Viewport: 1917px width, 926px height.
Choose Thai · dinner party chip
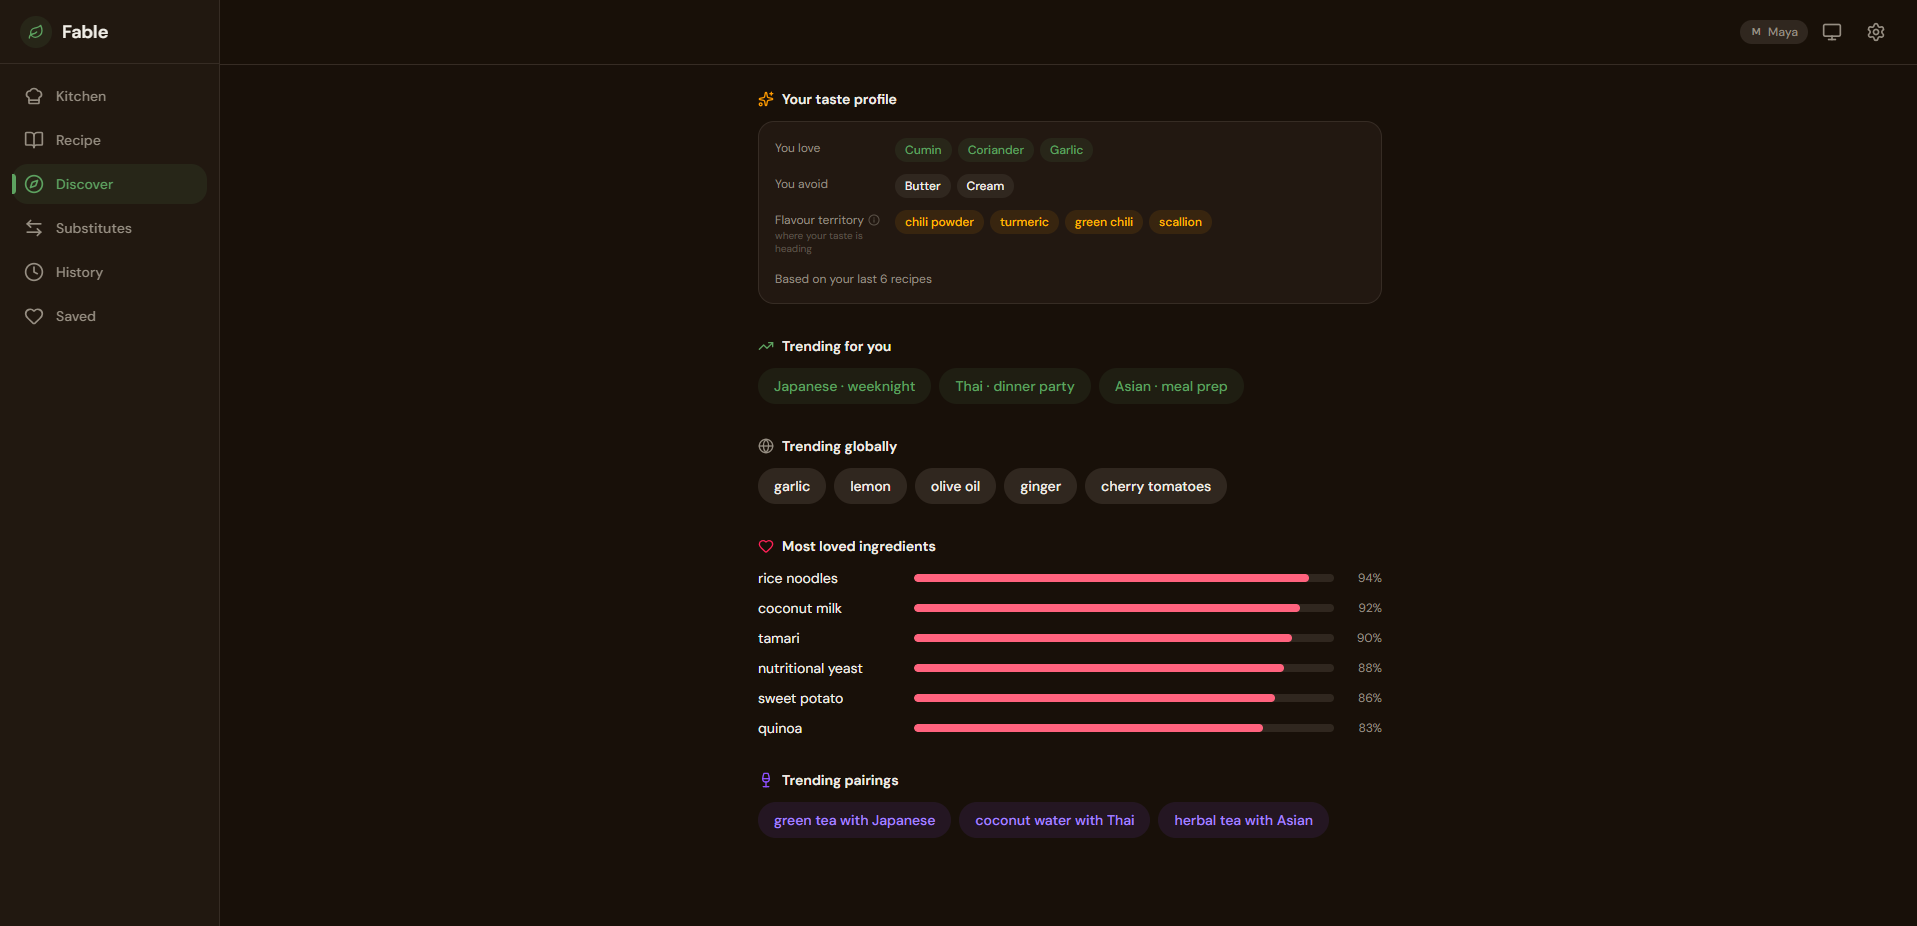pos(1015,386)
